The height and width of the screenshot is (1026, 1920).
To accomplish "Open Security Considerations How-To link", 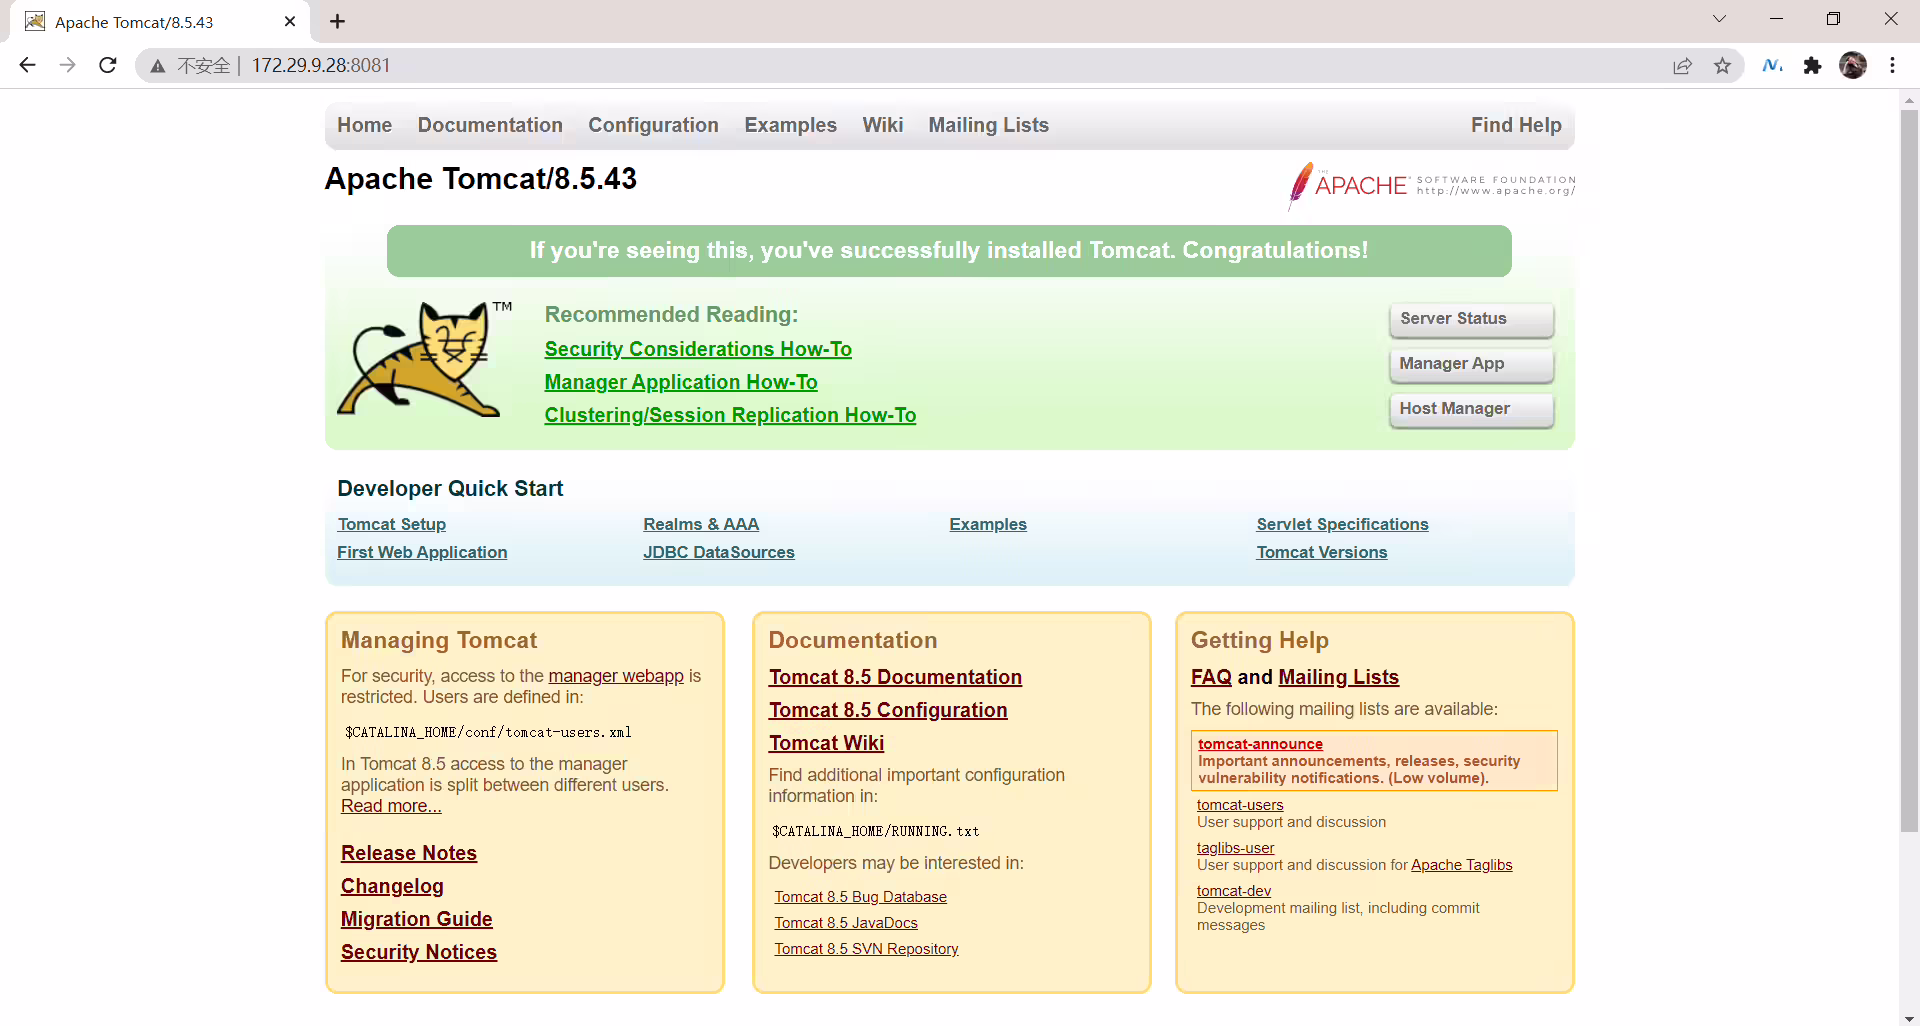I will point(698,349).
